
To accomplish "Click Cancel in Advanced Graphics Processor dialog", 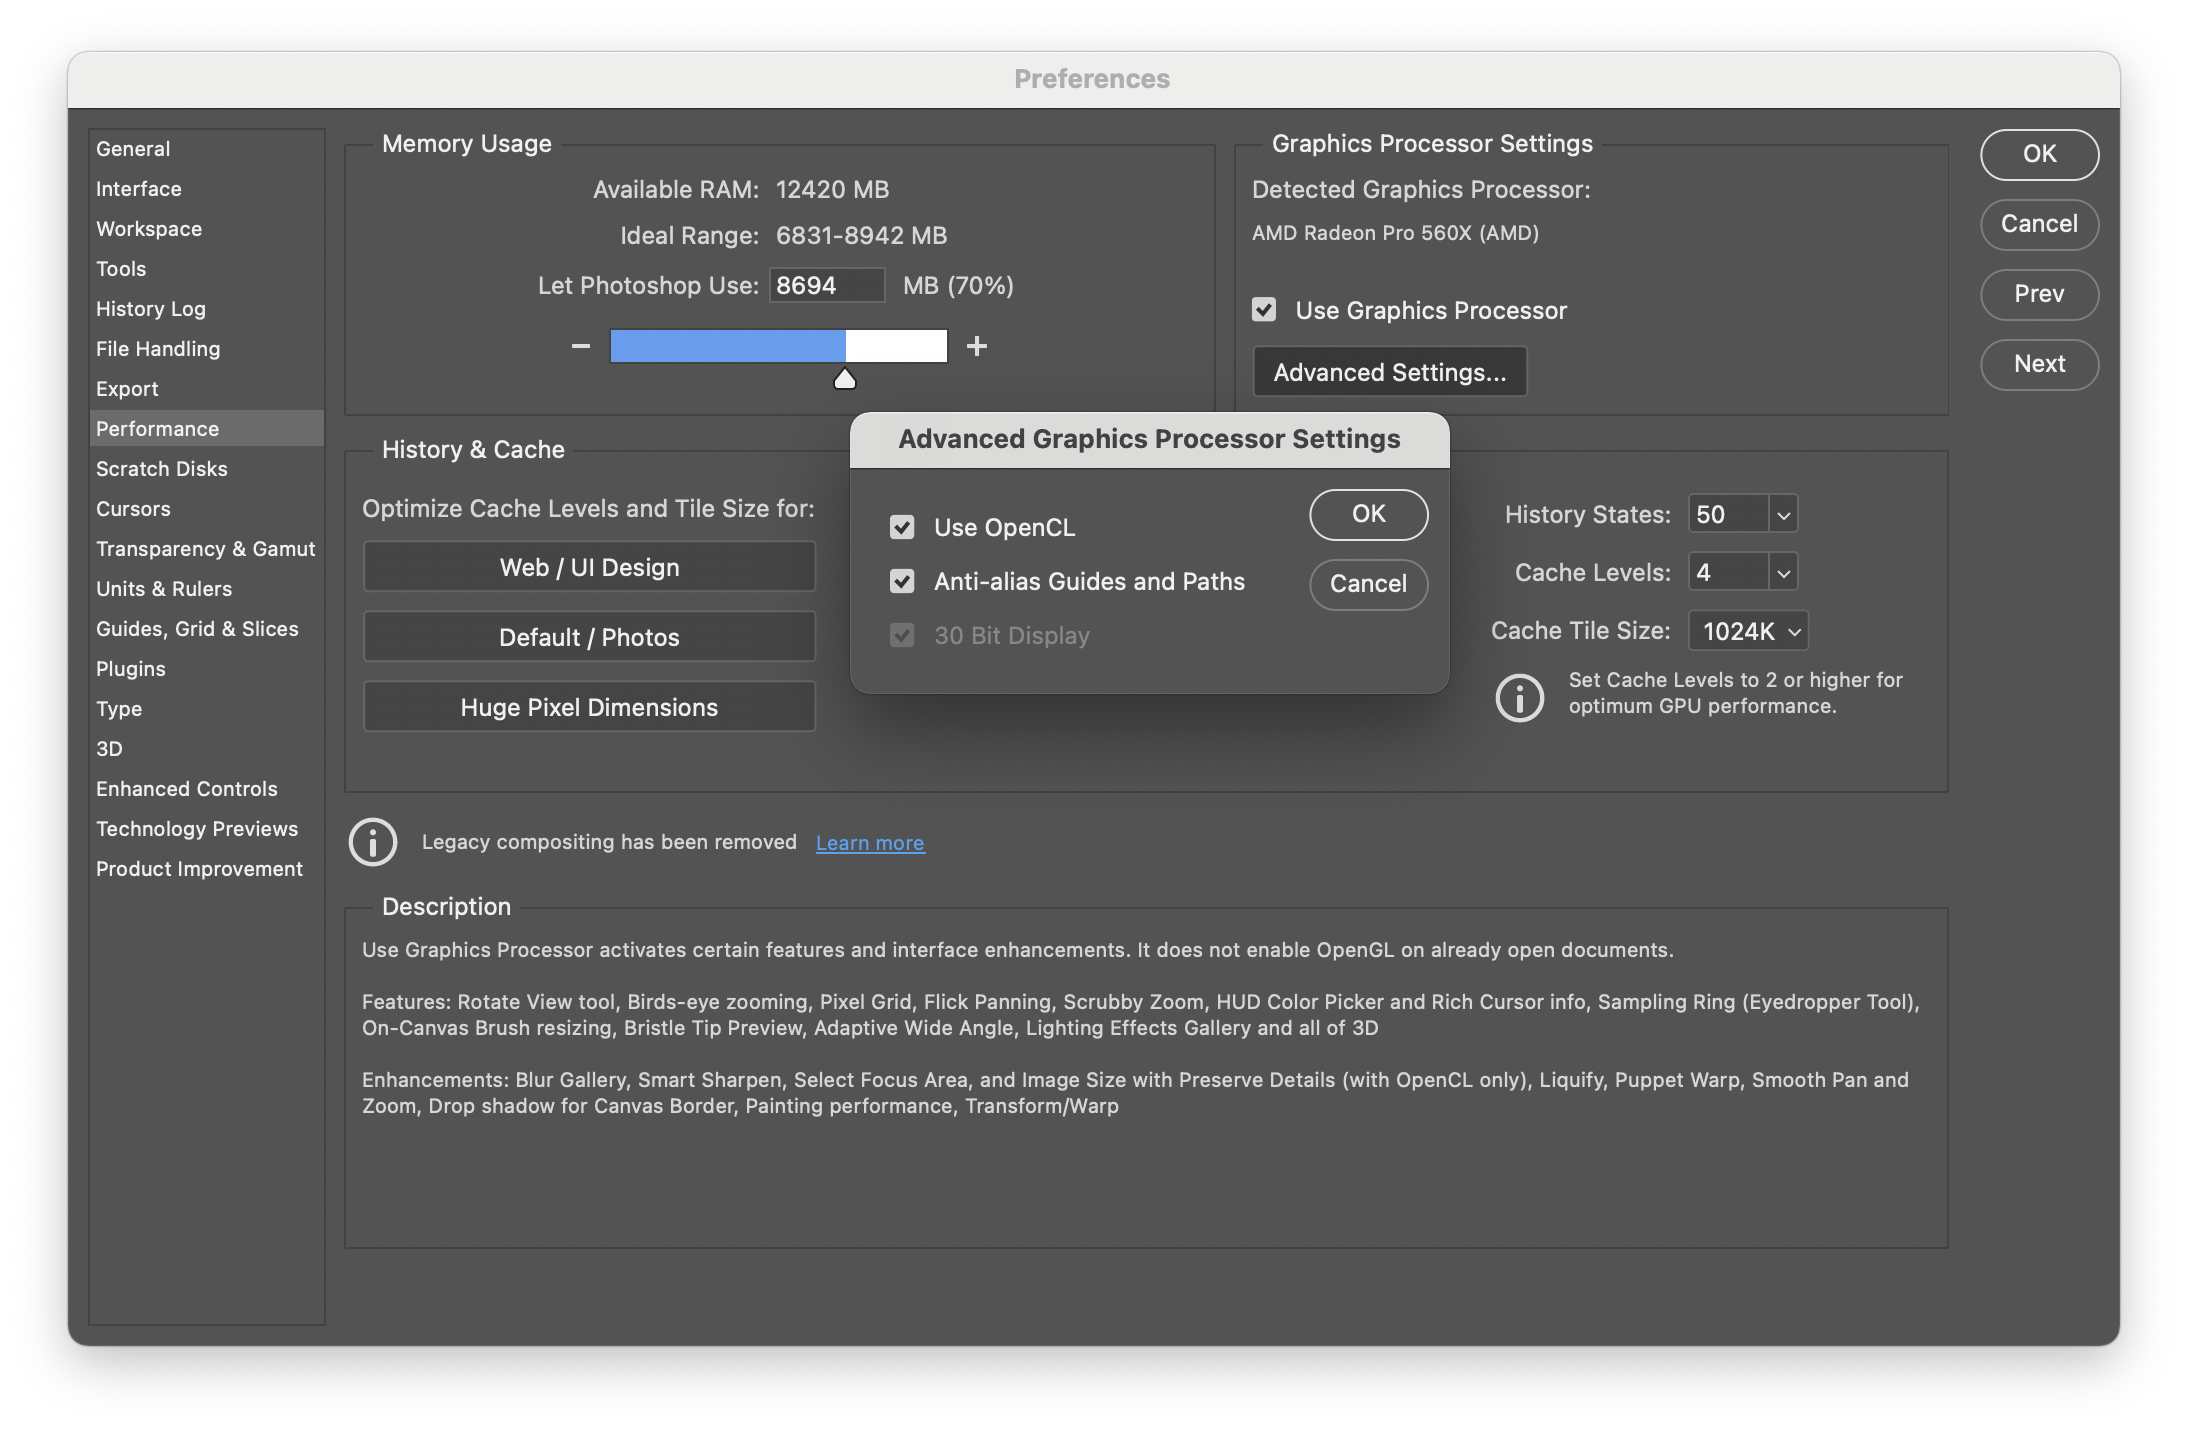I will [x=1368, y=584].
